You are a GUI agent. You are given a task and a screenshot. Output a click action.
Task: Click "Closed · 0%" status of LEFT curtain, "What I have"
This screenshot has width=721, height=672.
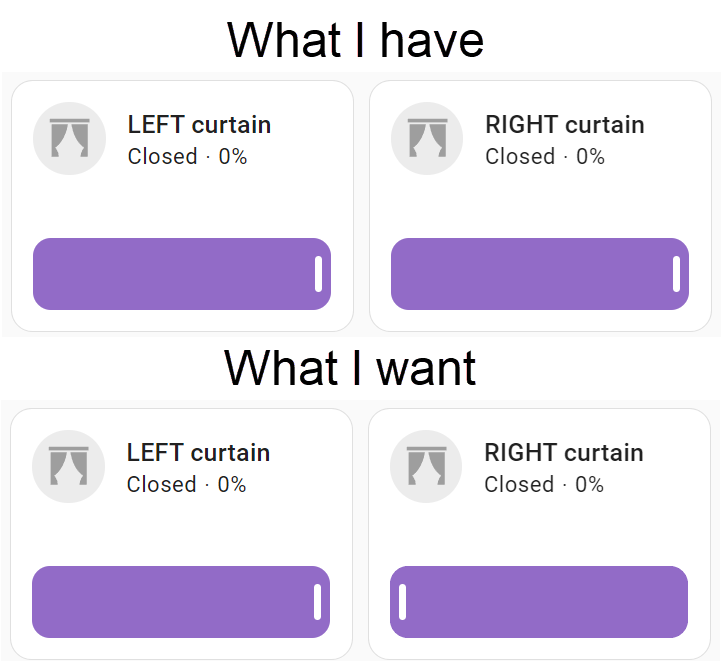click(187, 157)
